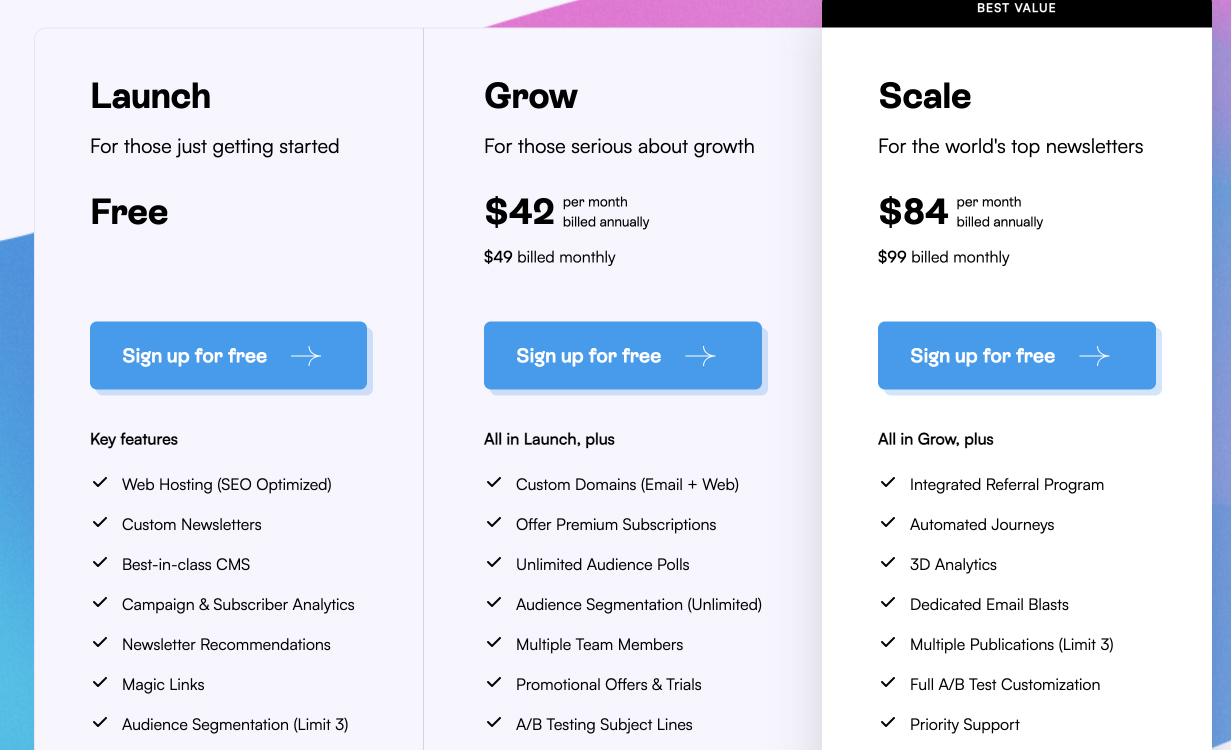
Task: Sign up for free on Grow plan
Action: (x=589, y=356)
